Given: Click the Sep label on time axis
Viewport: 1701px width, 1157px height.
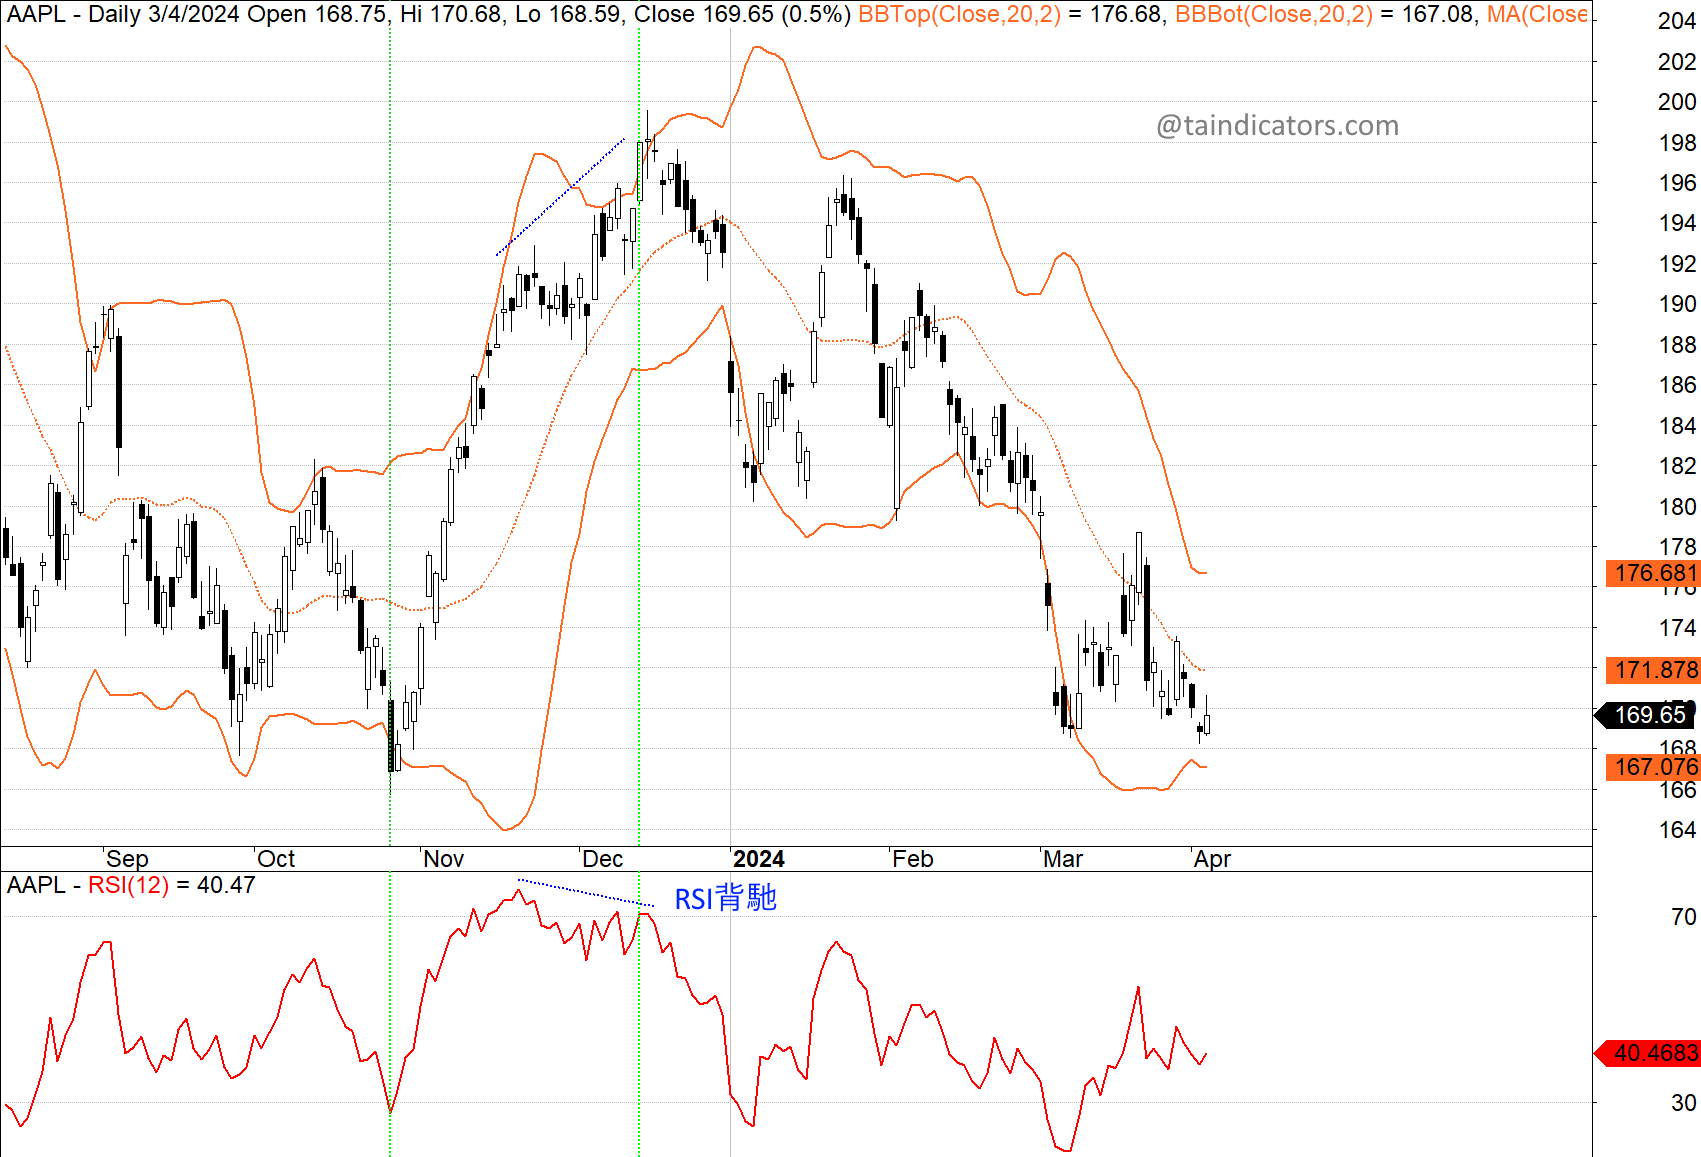Looking at the screenshot, I should [x=127, y=859].
